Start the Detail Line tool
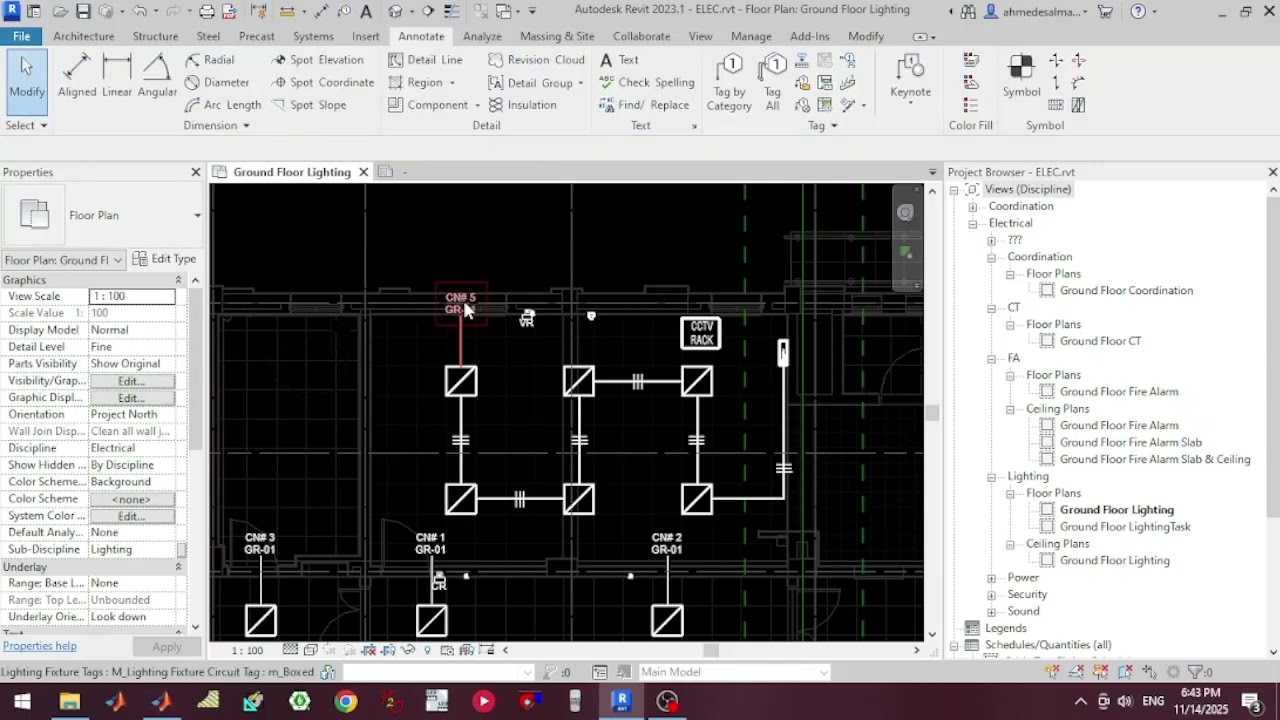The height and width of the screenshot is (720, 1280). 425,60
